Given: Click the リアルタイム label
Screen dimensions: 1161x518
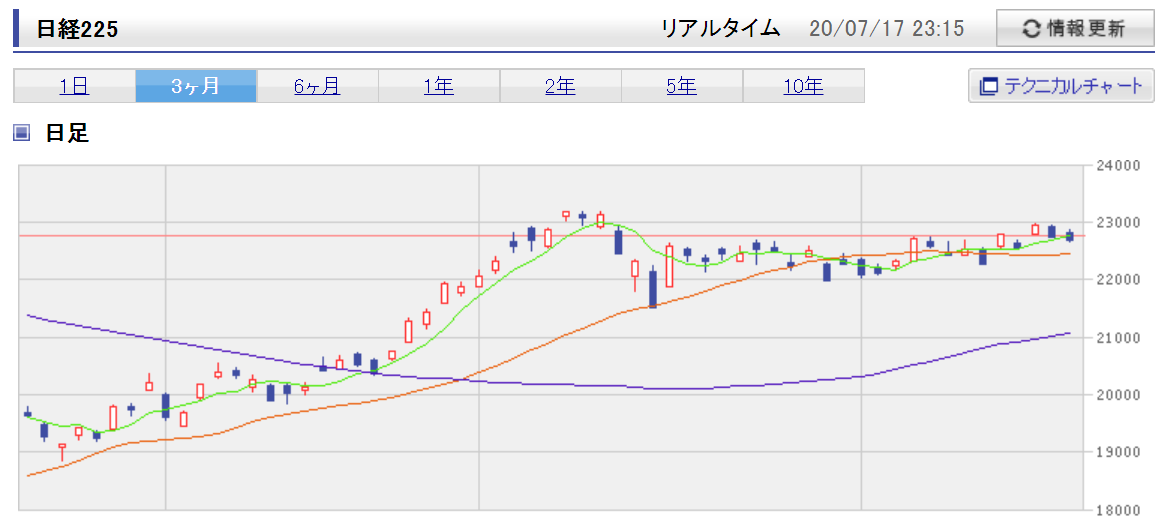Looking at the screenshot, I should (x=720, y=29).
